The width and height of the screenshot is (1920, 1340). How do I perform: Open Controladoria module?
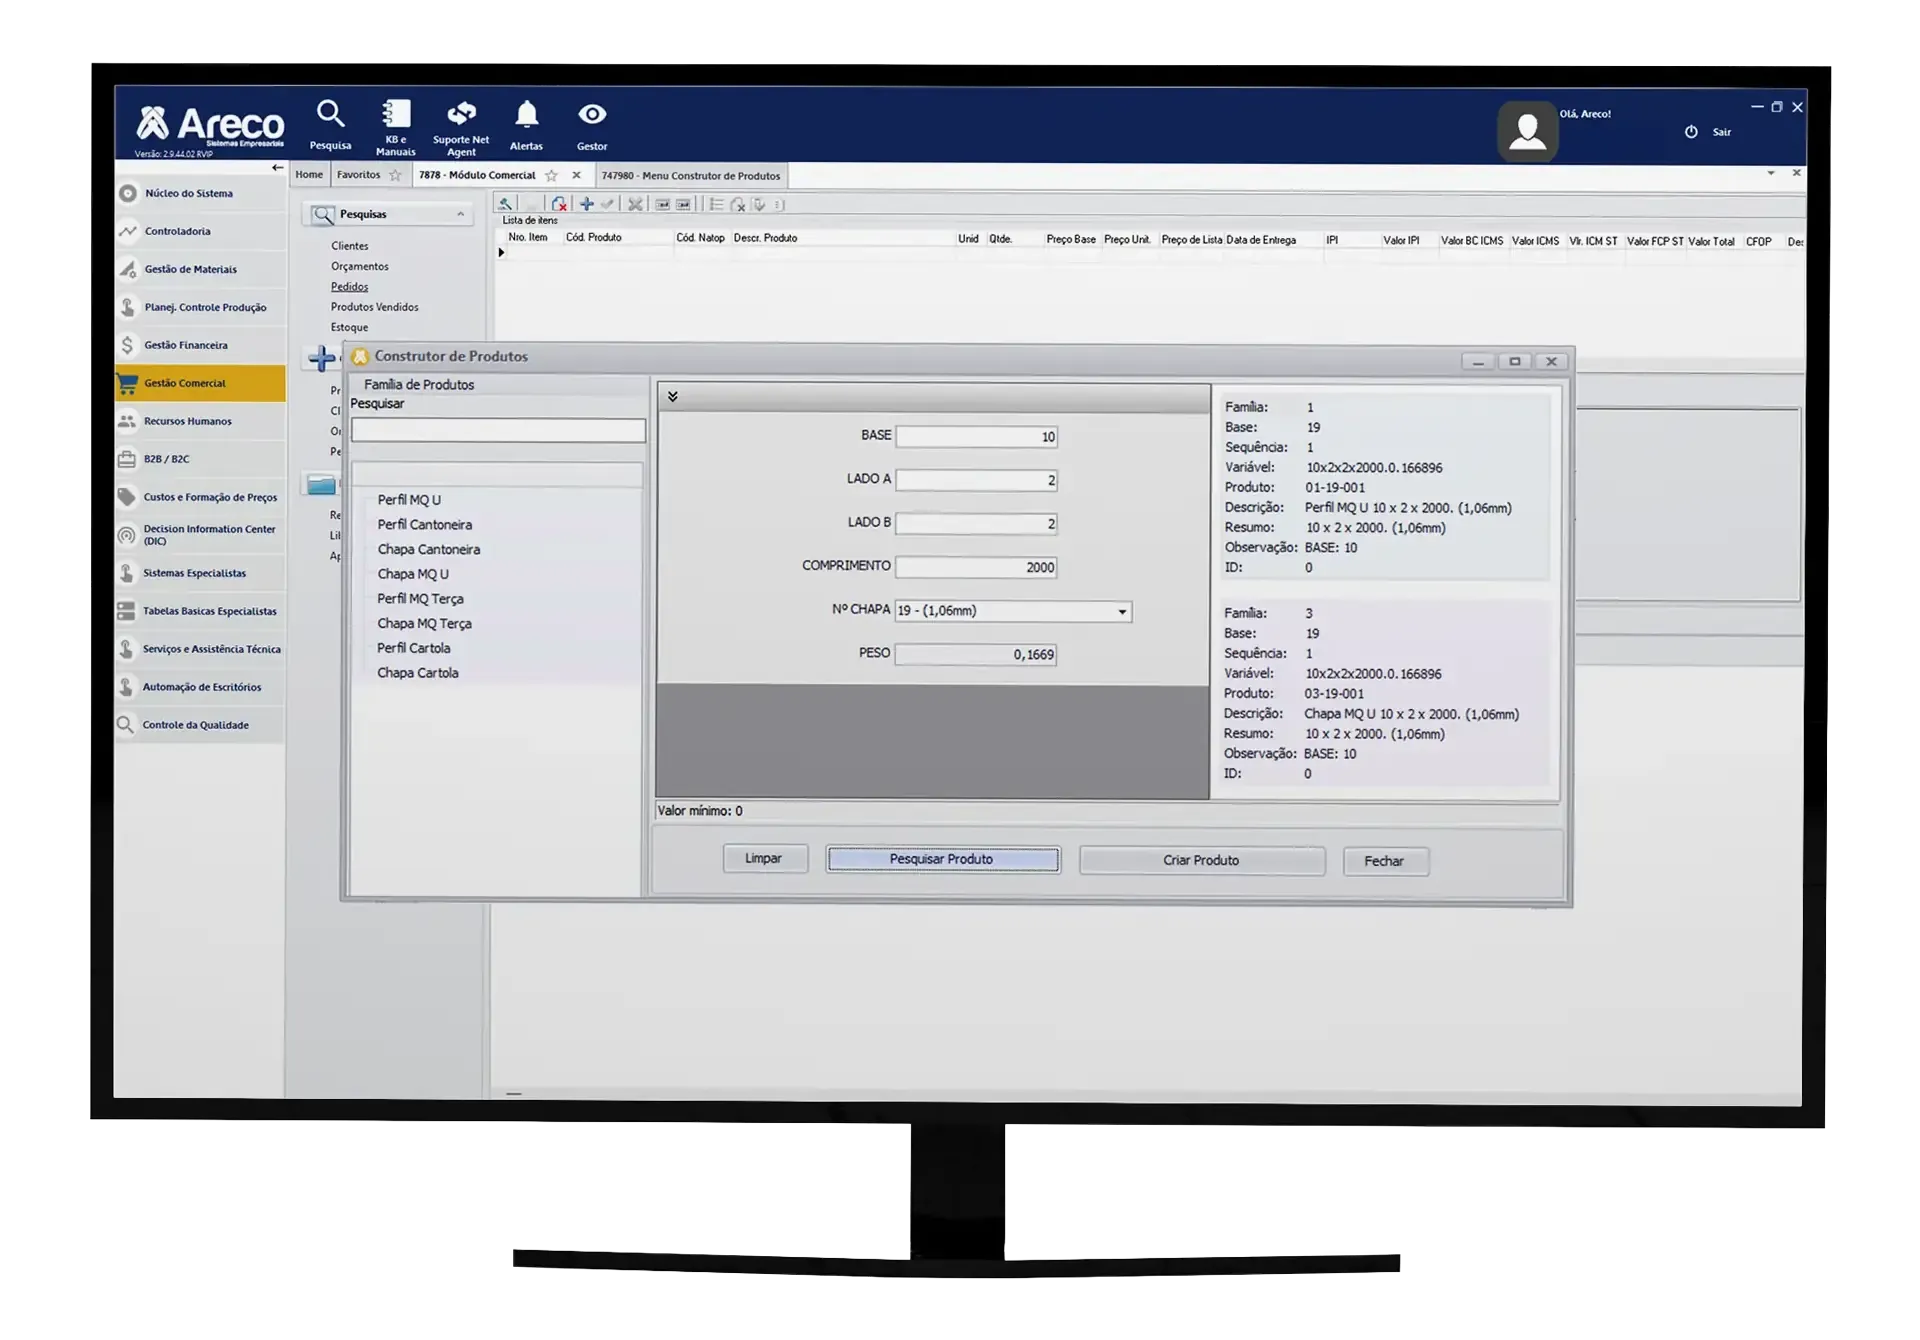click(200, 231)
